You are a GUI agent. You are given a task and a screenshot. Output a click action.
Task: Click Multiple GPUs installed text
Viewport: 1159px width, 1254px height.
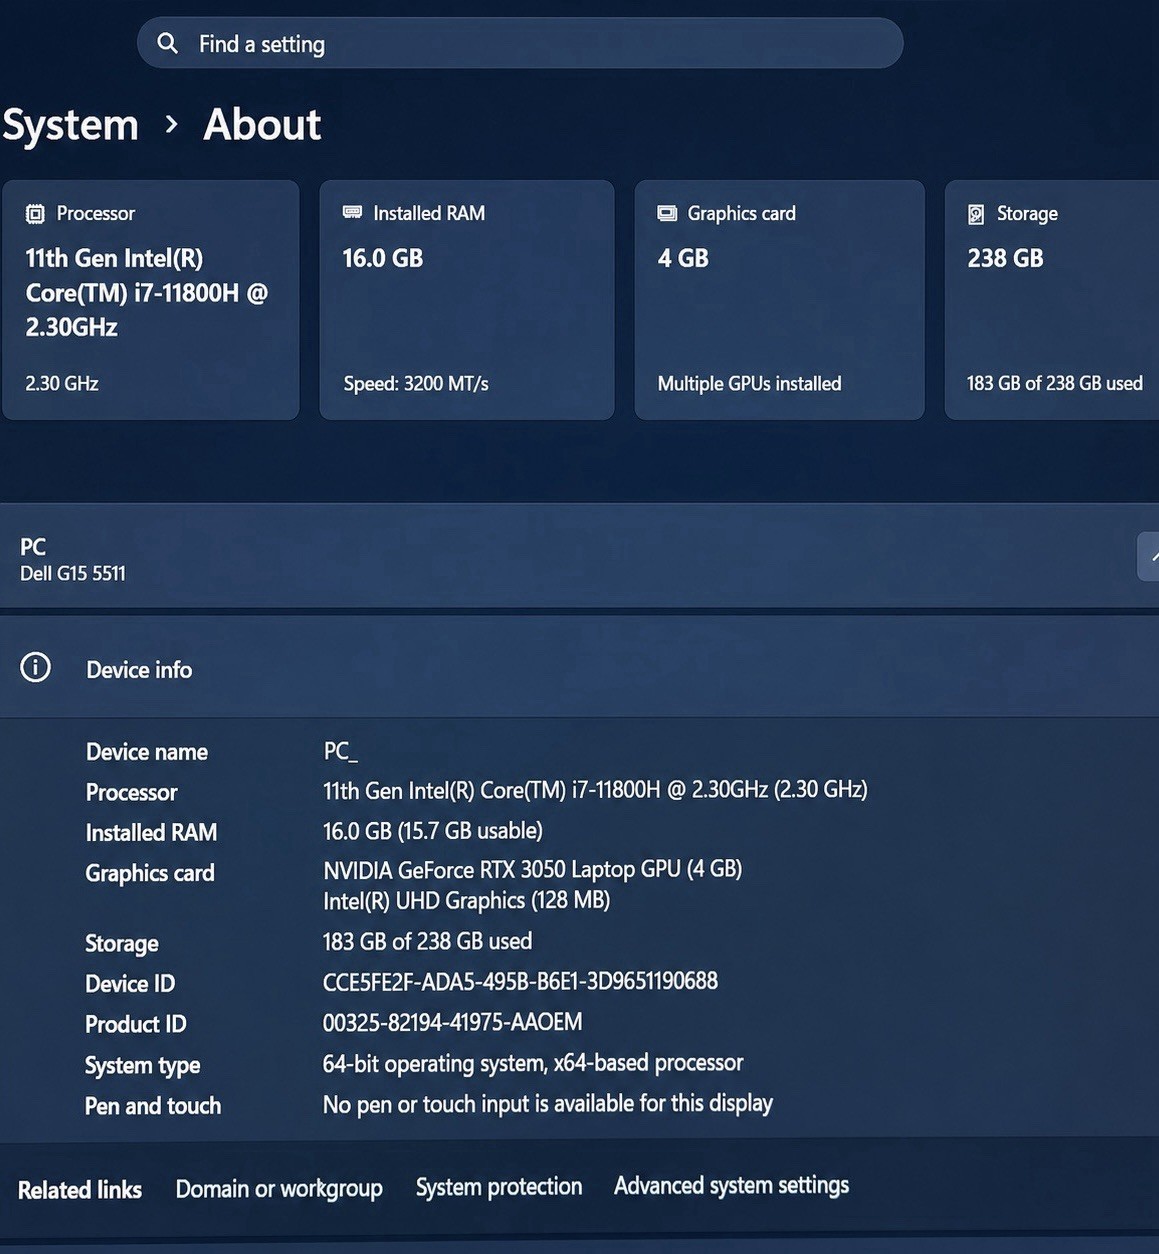point(749,384)
